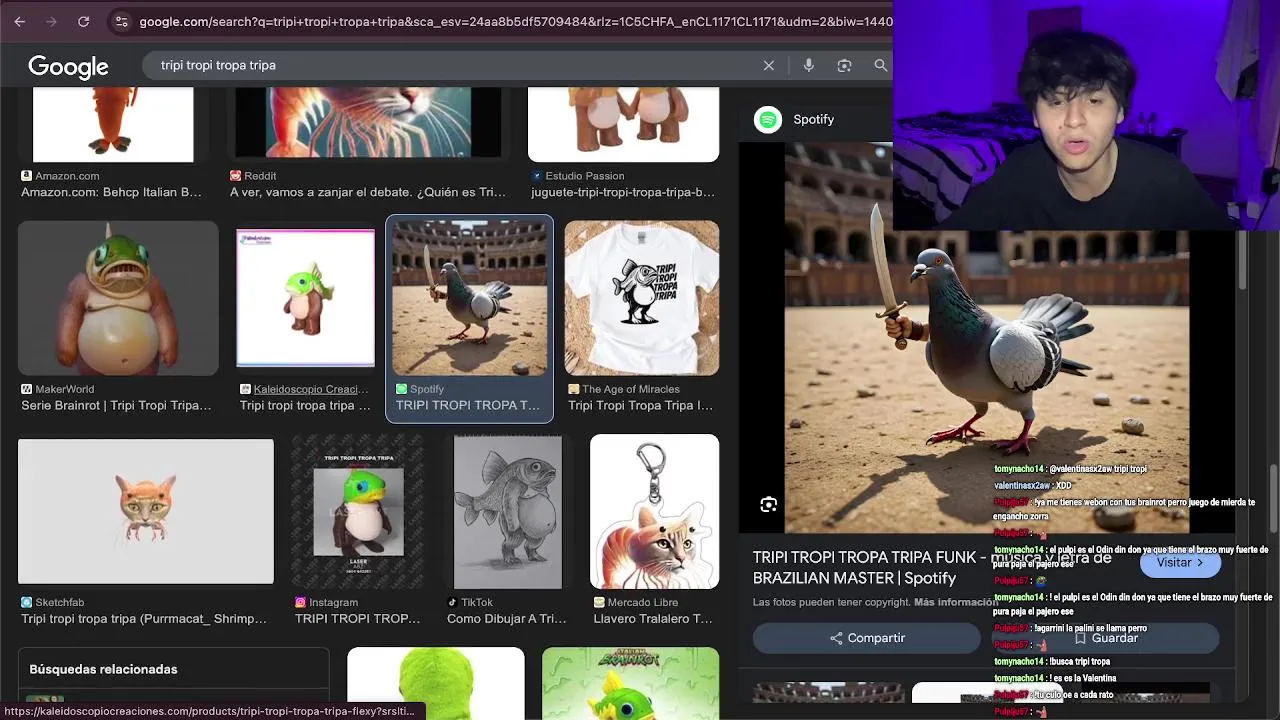The image size is (1280, 720).
Task: Open the Kaleidoscopio Creaciones flexy thumbnail
Action: pyautogui.click(x=305, y=298)
